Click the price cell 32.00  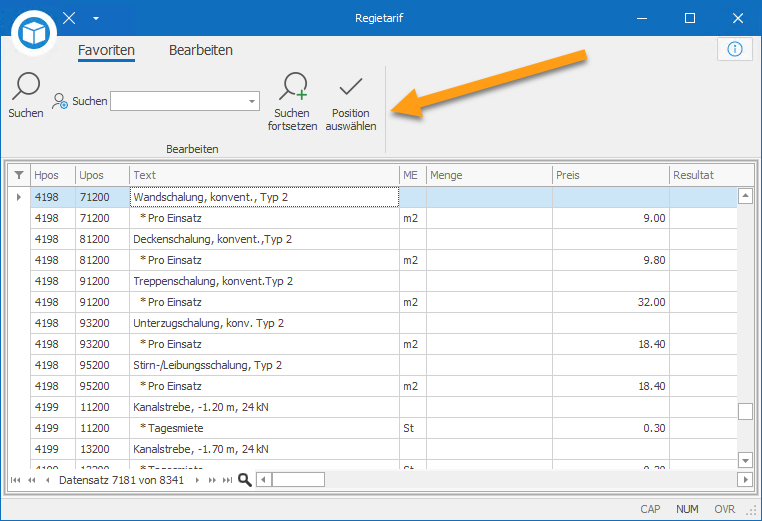(x=611, y=302)
